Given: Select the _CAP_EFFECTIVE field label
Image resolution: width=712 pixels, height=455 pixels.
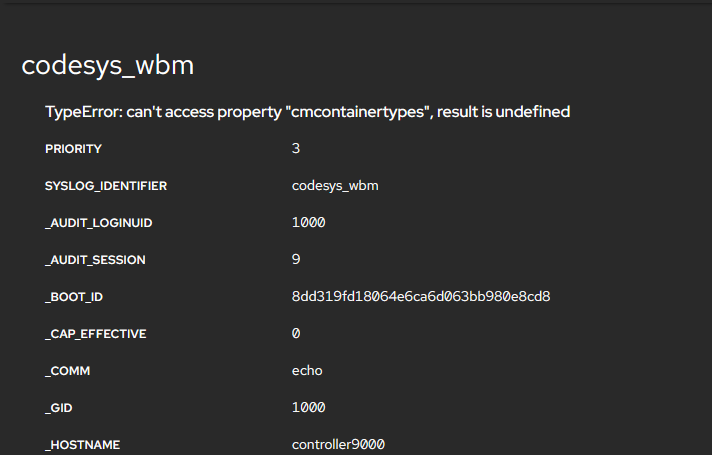Looking at the screenshot, I should (95, 334).
